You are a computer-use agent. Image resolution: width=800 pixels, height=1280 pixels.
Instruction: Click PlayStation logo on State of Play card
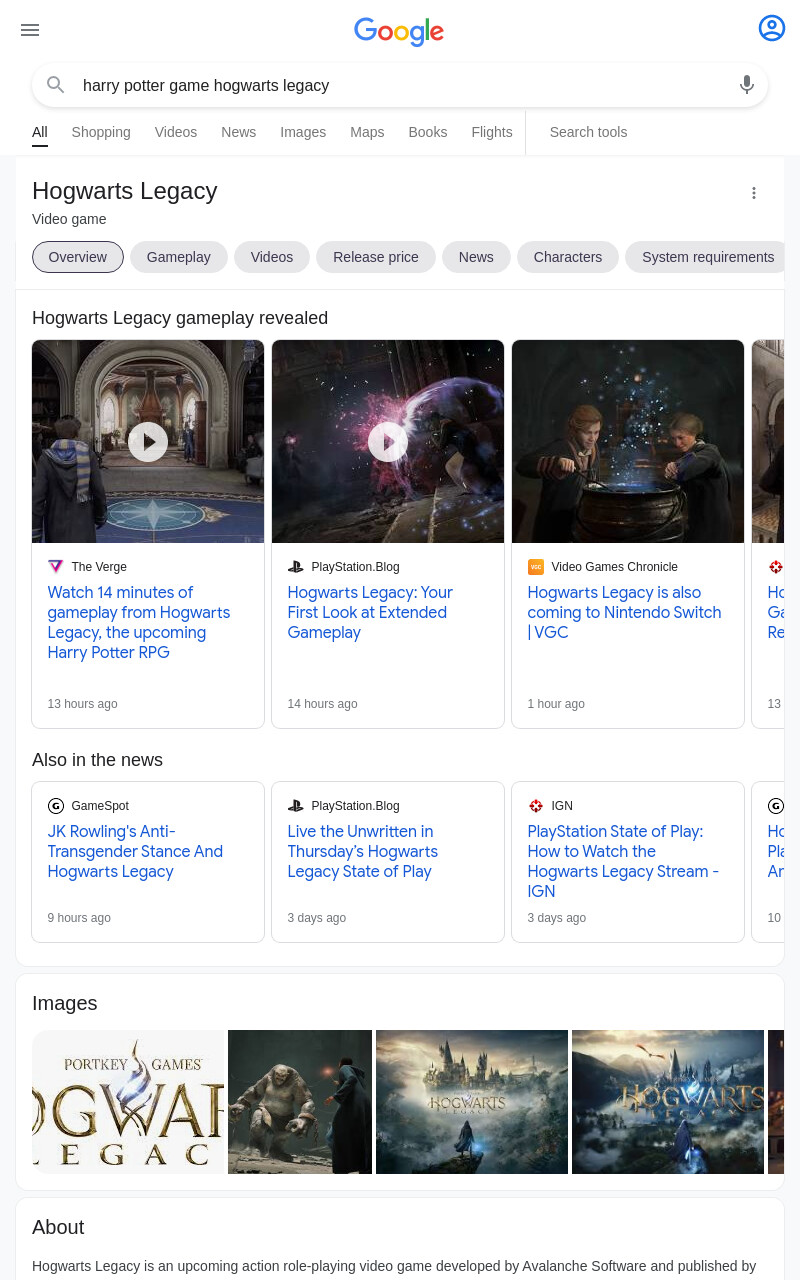click(x=296, y=806)
